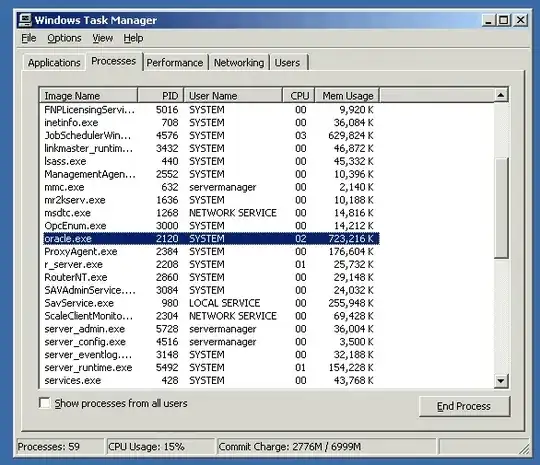This screenshot has height=465, width=540.
Task: Open the View menu
Action: tap(103, 38)
